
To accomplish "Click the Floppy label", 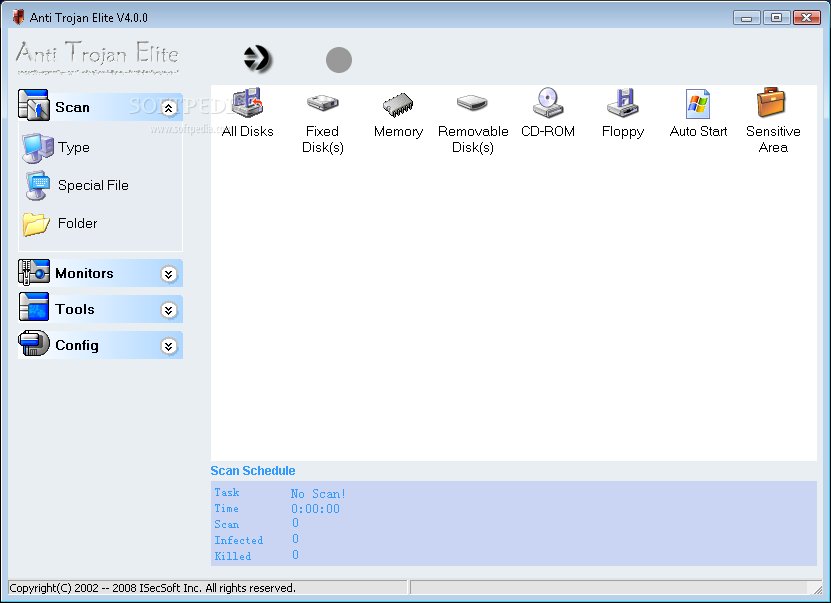I will coord(623,131).
